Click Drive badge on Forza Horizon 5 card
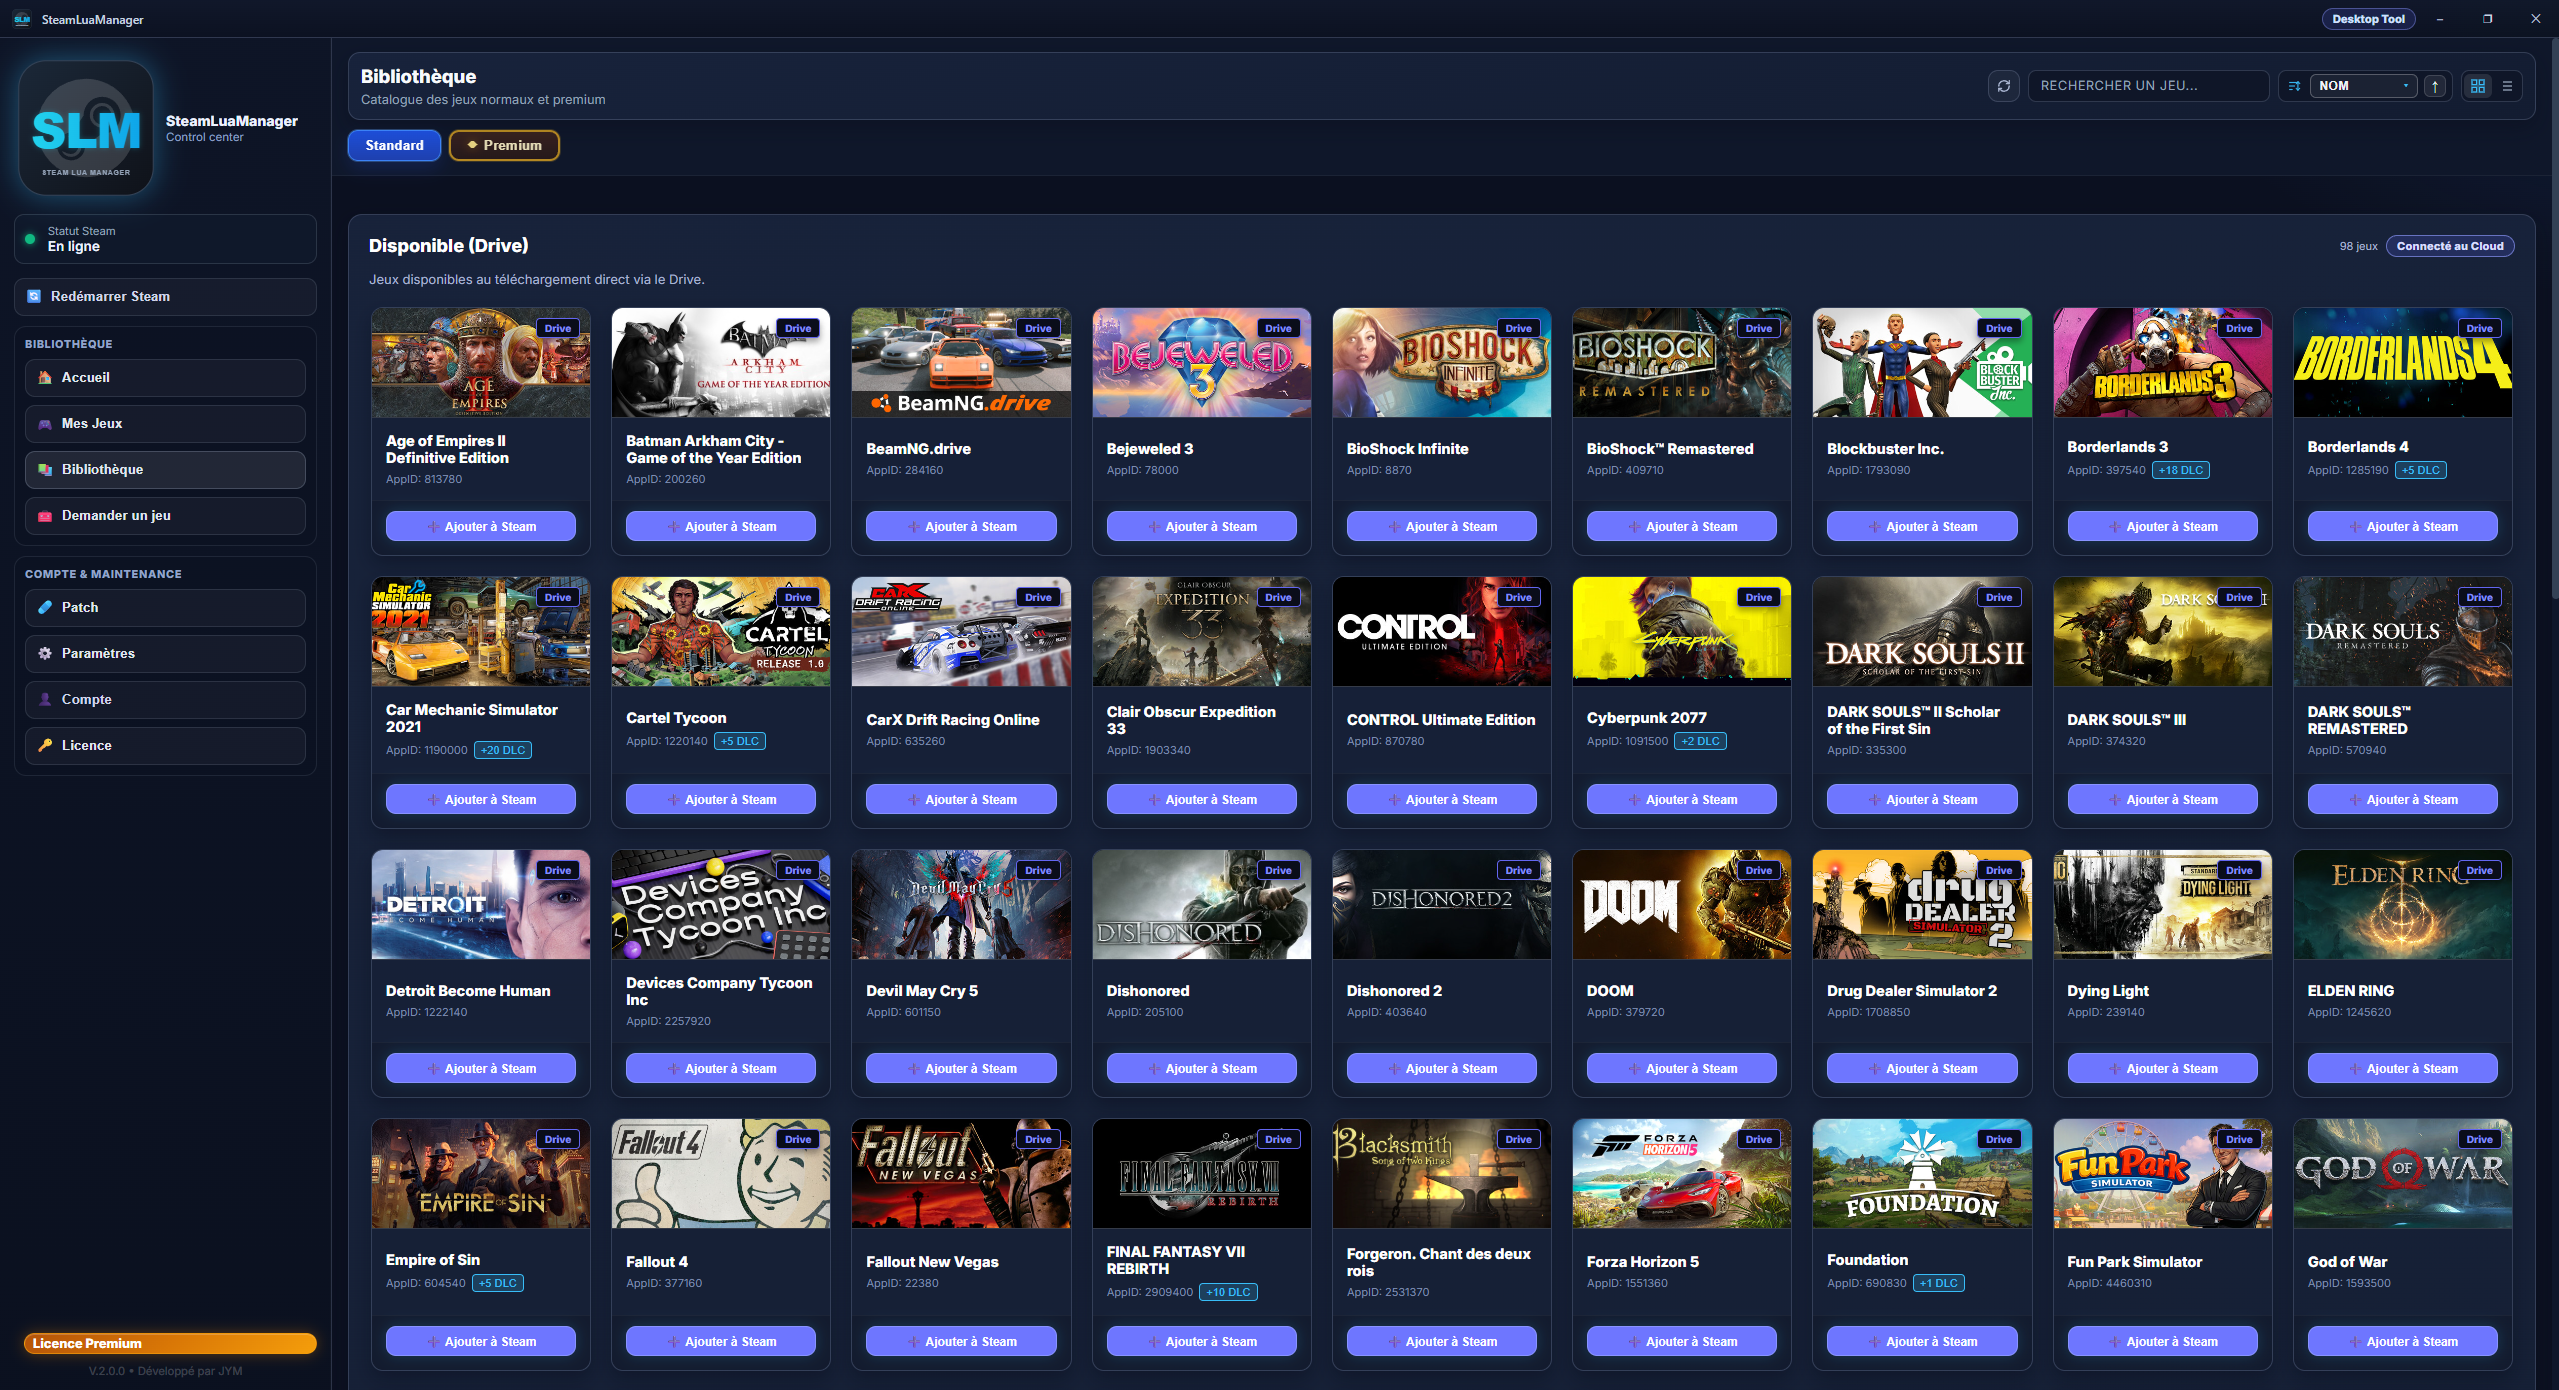Image resolution: width=2559 pixels, height=1390 pixels. pos(1758,1139)
